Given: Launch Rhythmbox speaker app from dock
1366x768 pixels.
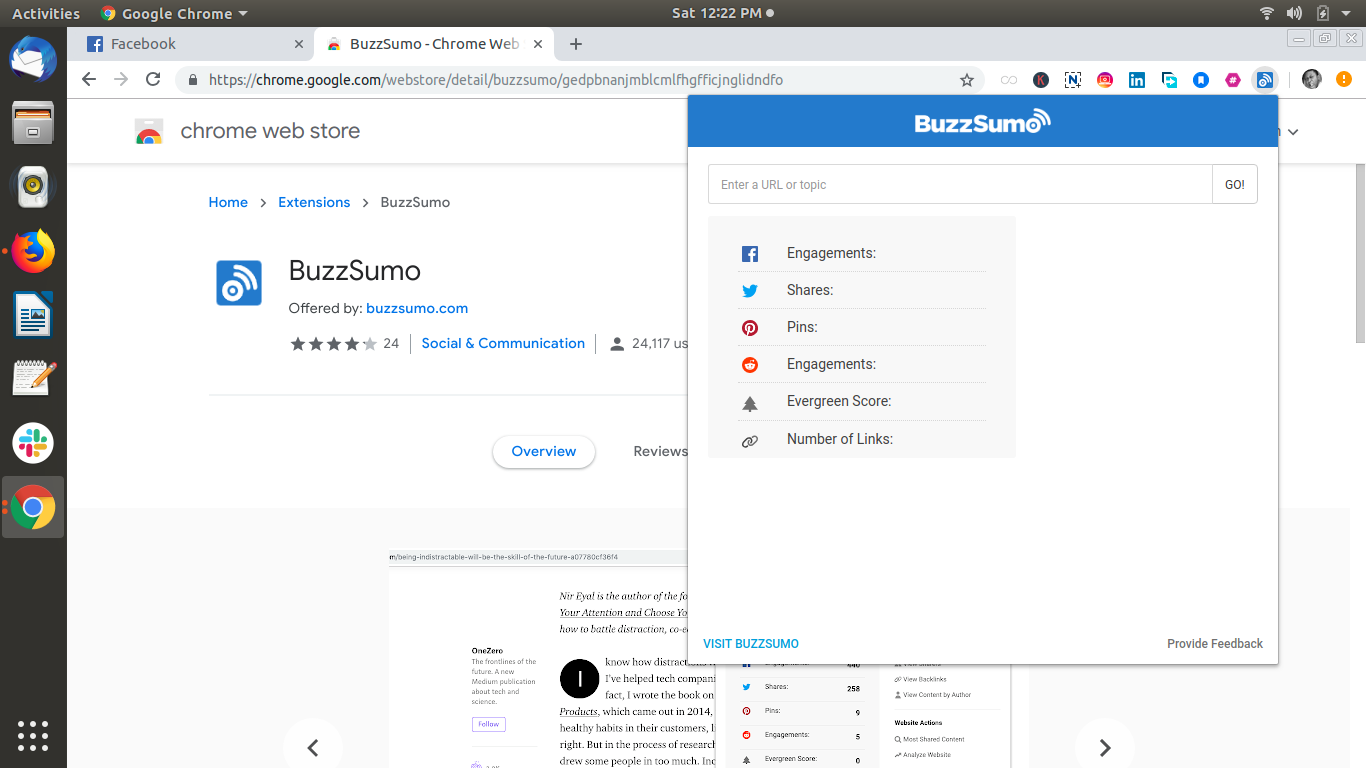Looking at the screenshot, I should click(x=33, y=187).
